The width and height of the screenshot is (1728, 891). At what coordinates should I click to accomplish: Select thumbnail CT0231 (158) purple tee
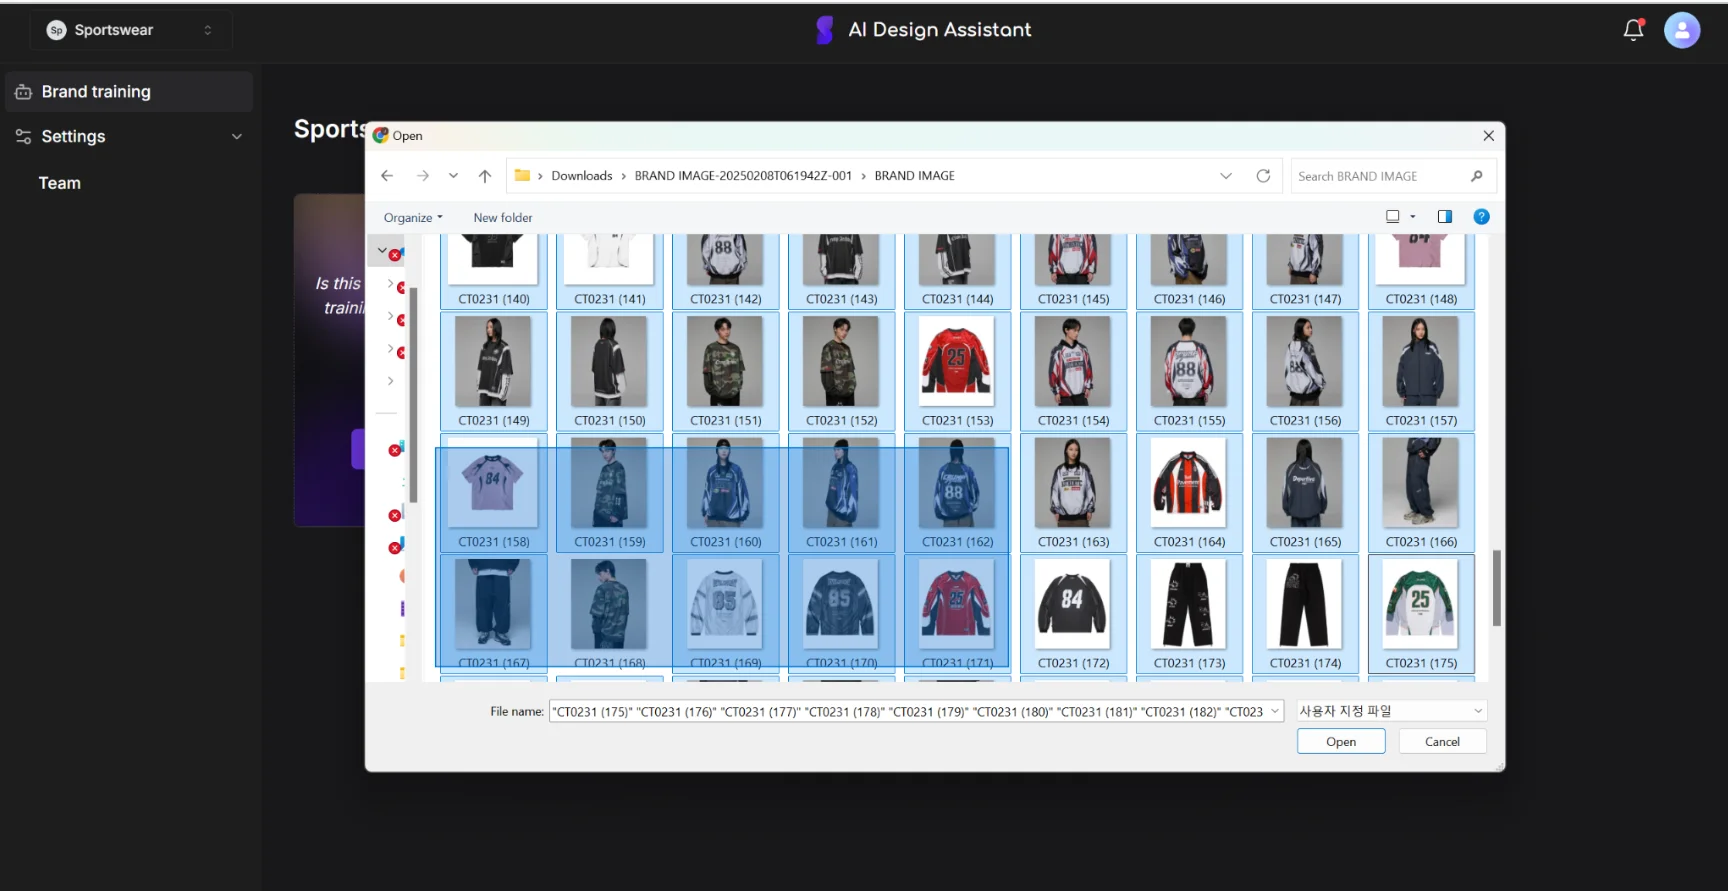494,492
